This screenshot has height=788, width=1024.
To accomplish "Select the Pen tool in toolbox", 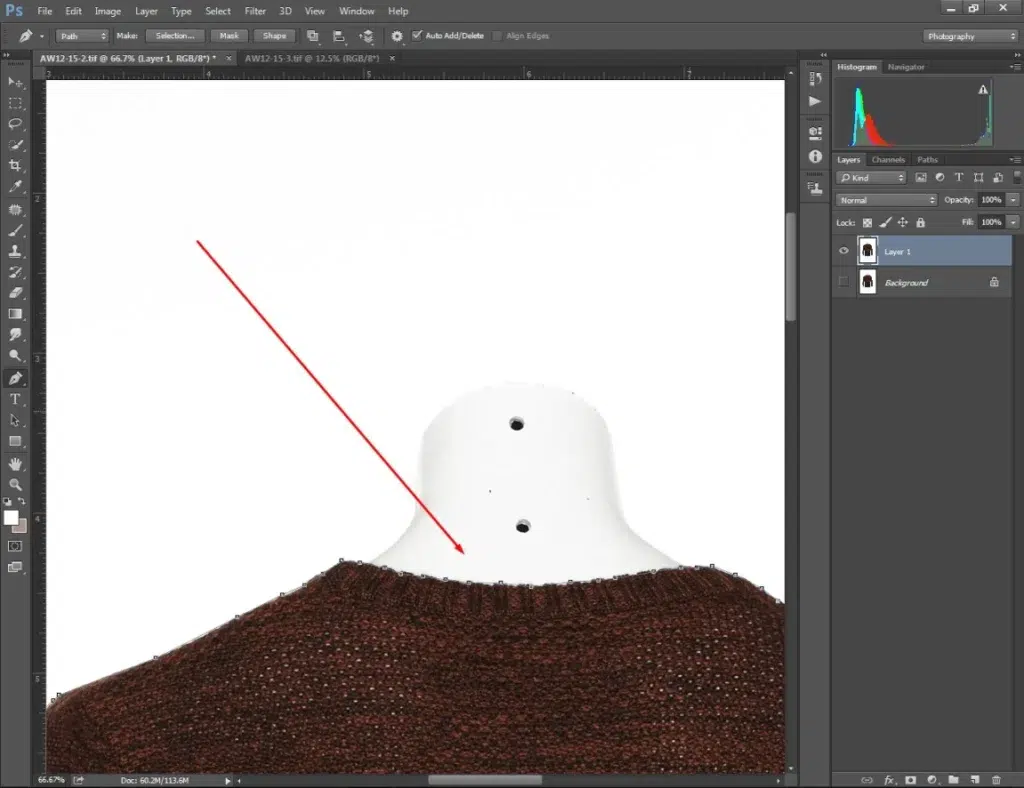I will (16, 379).
